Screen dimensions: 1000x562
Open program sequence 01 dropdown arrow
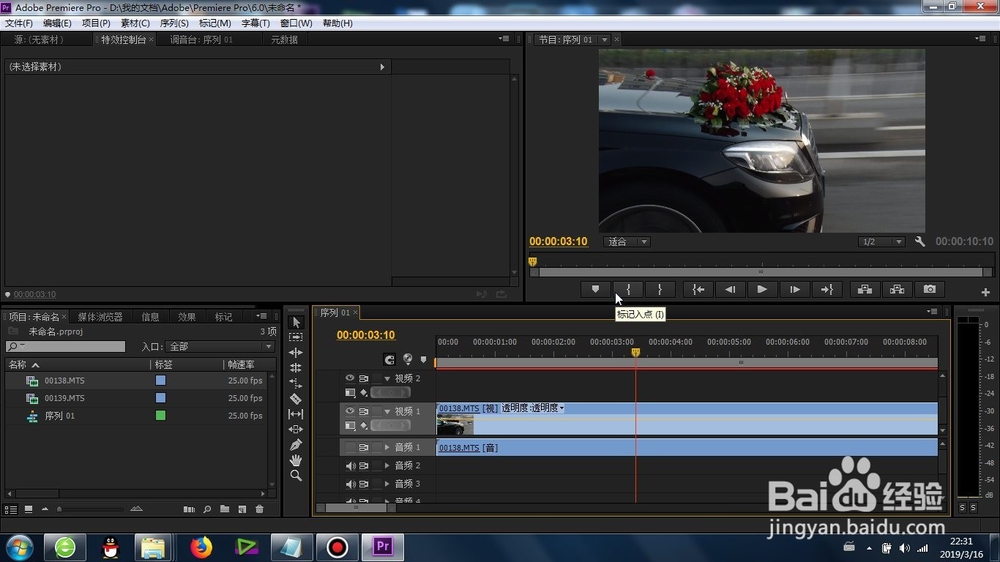coord(604,40)
